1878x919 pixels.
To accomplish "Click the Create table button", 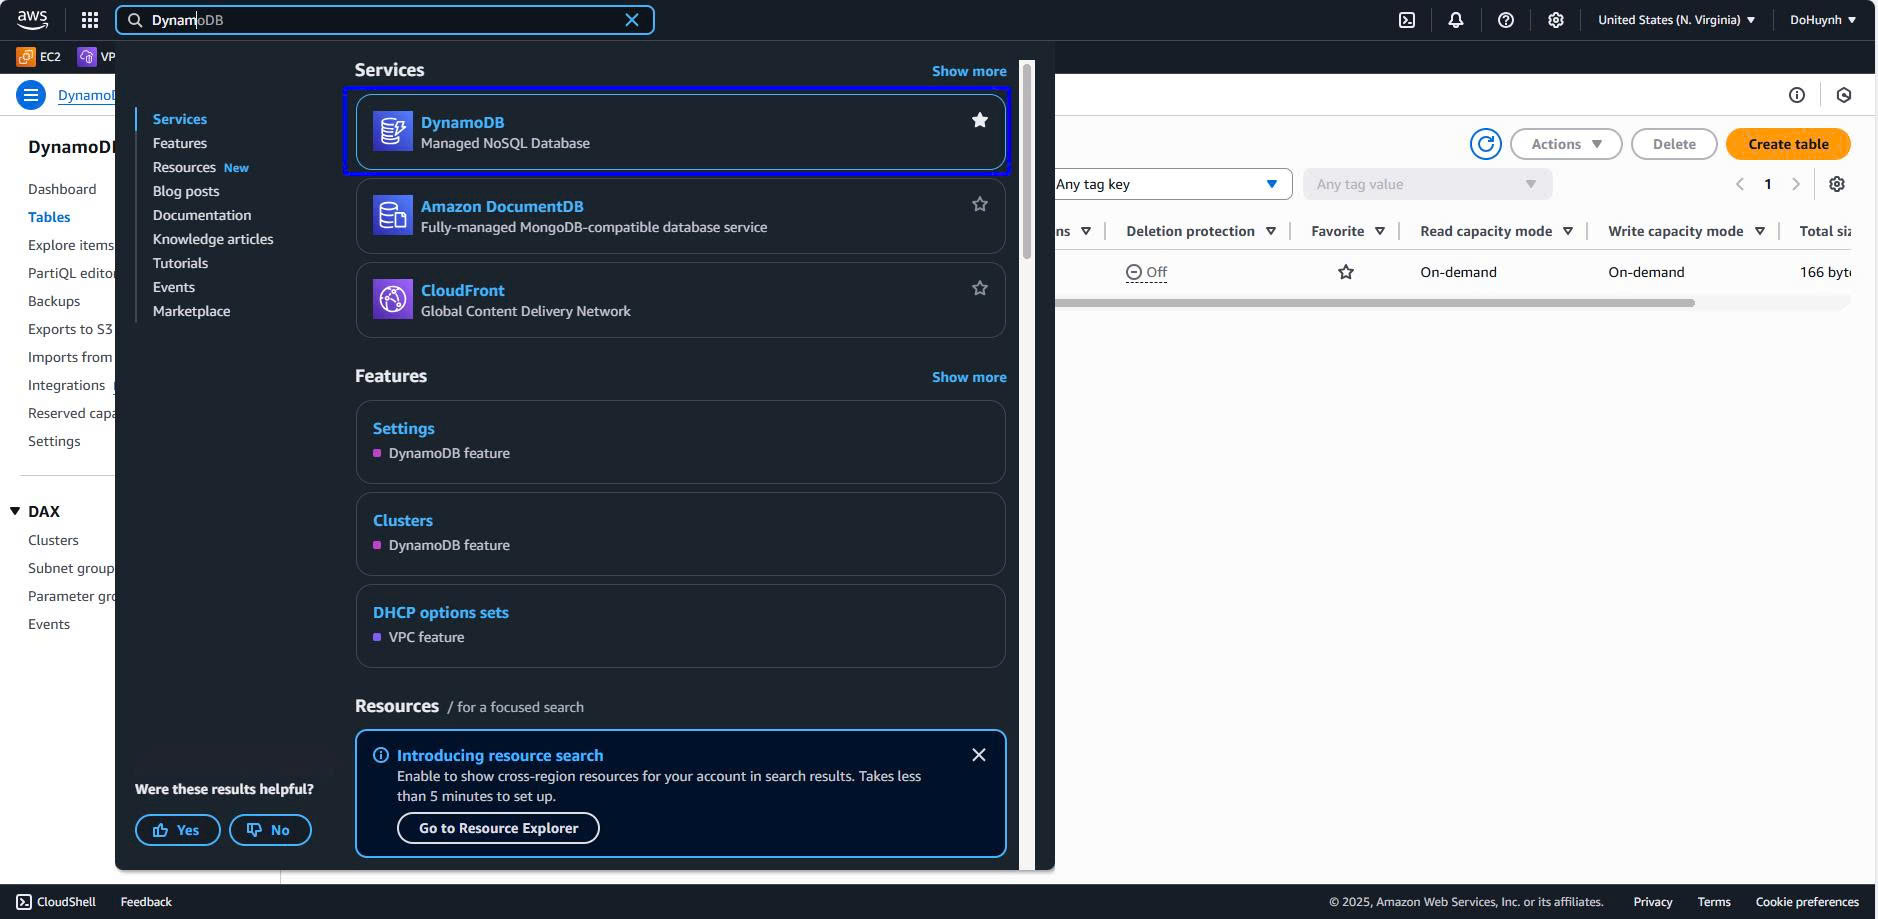I will point(1787,144).
